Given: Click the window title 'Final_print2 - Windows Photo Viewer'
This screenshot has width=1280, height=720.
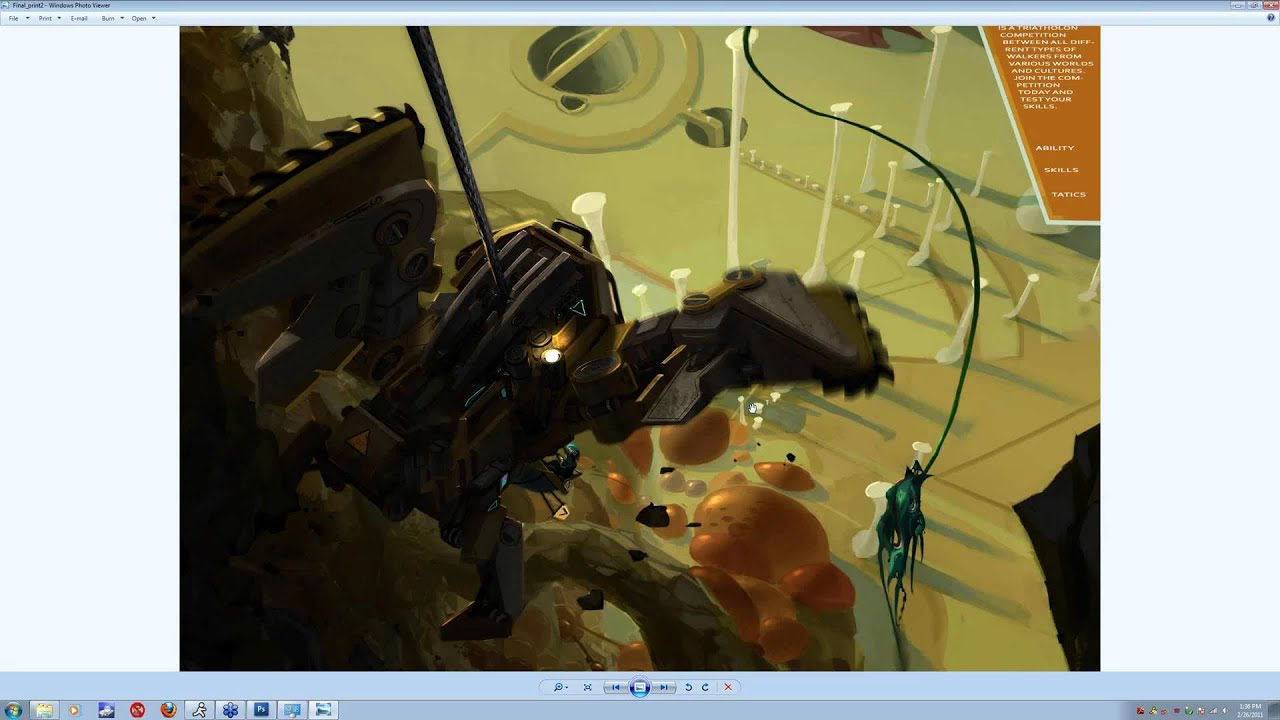Looking at the screenshot, I should 62,5.
